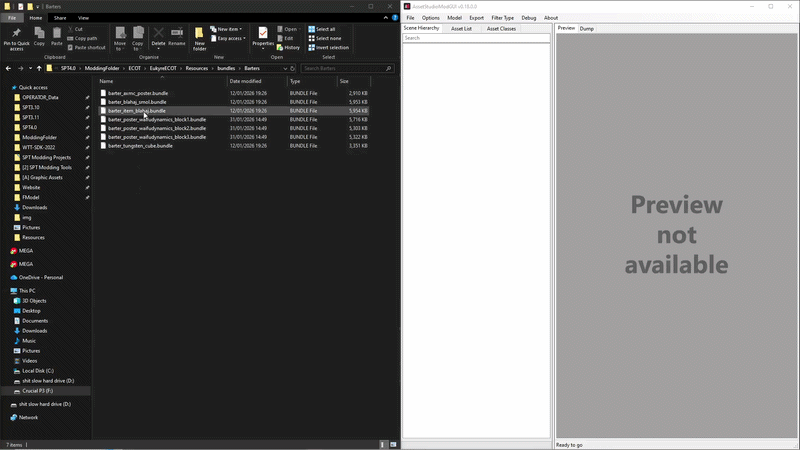Click AssetStudio Scene Hierarchy search box
800x450 pixels.
click(476, 38)
